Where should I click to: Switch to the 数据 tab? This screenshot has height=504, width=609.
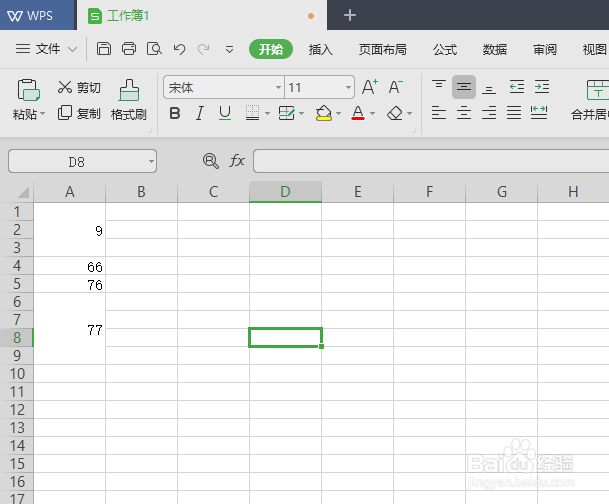pos(495,49)
